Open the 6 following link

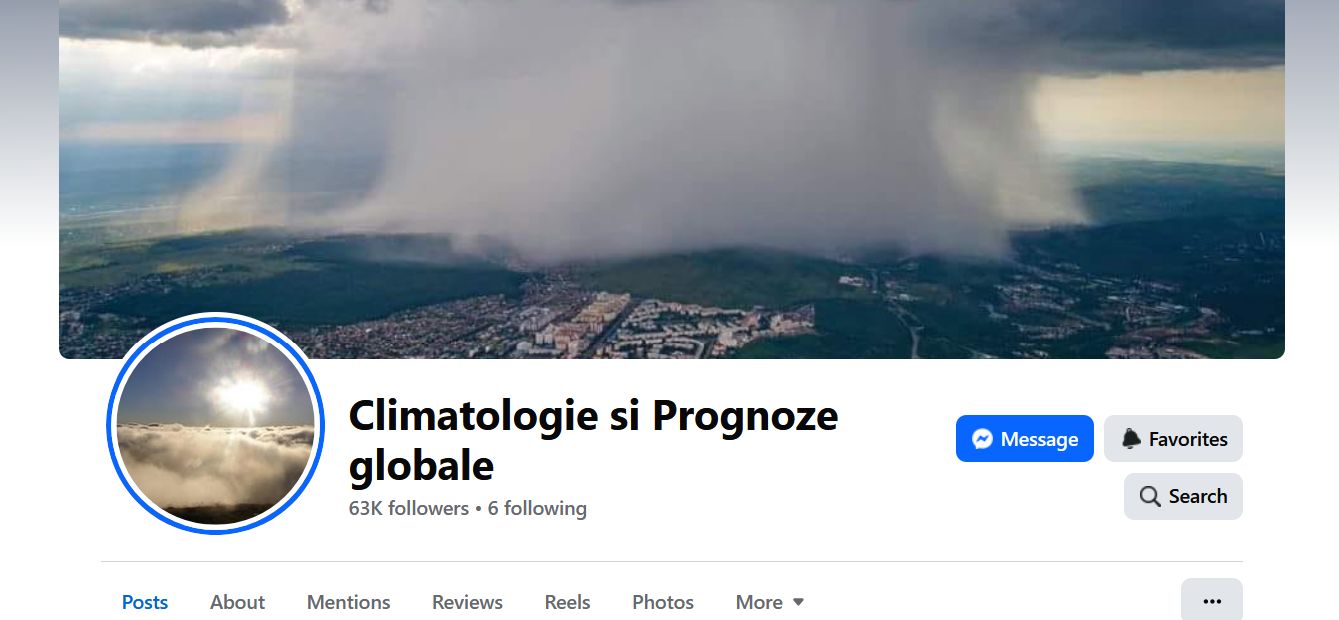537,508
